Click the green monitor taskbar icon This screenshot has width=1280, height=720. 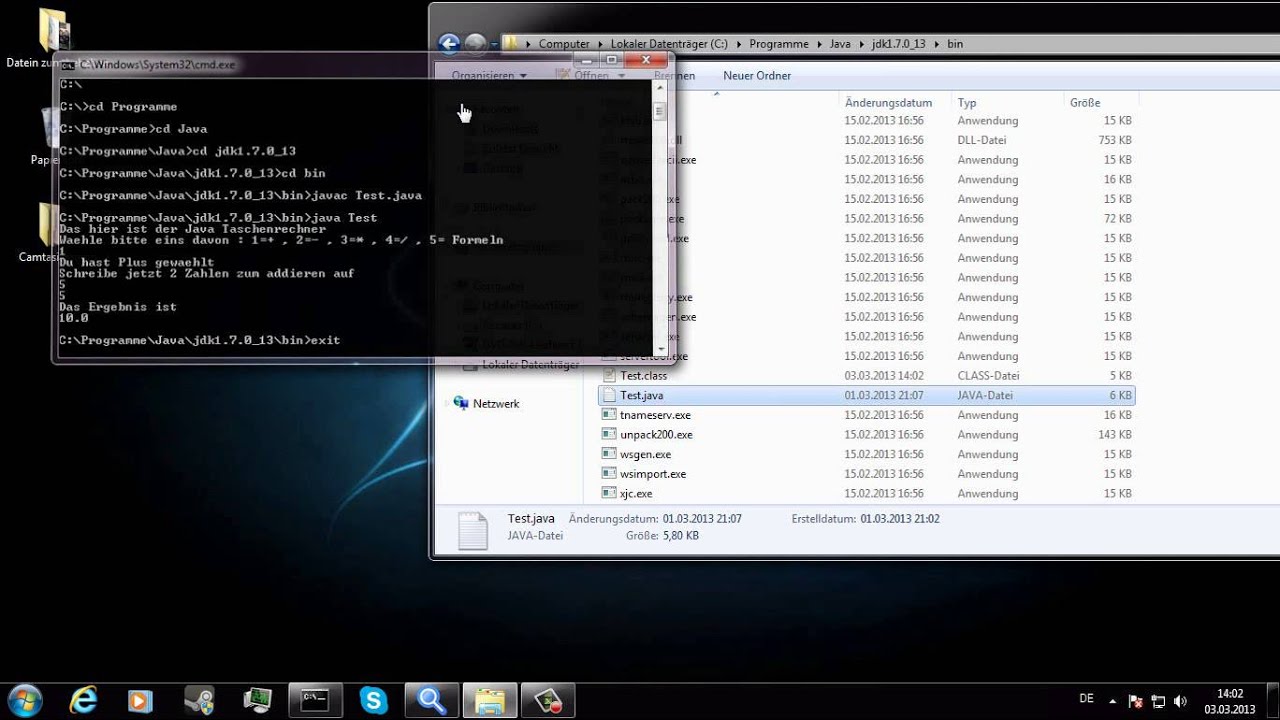(x=257, y=699)
